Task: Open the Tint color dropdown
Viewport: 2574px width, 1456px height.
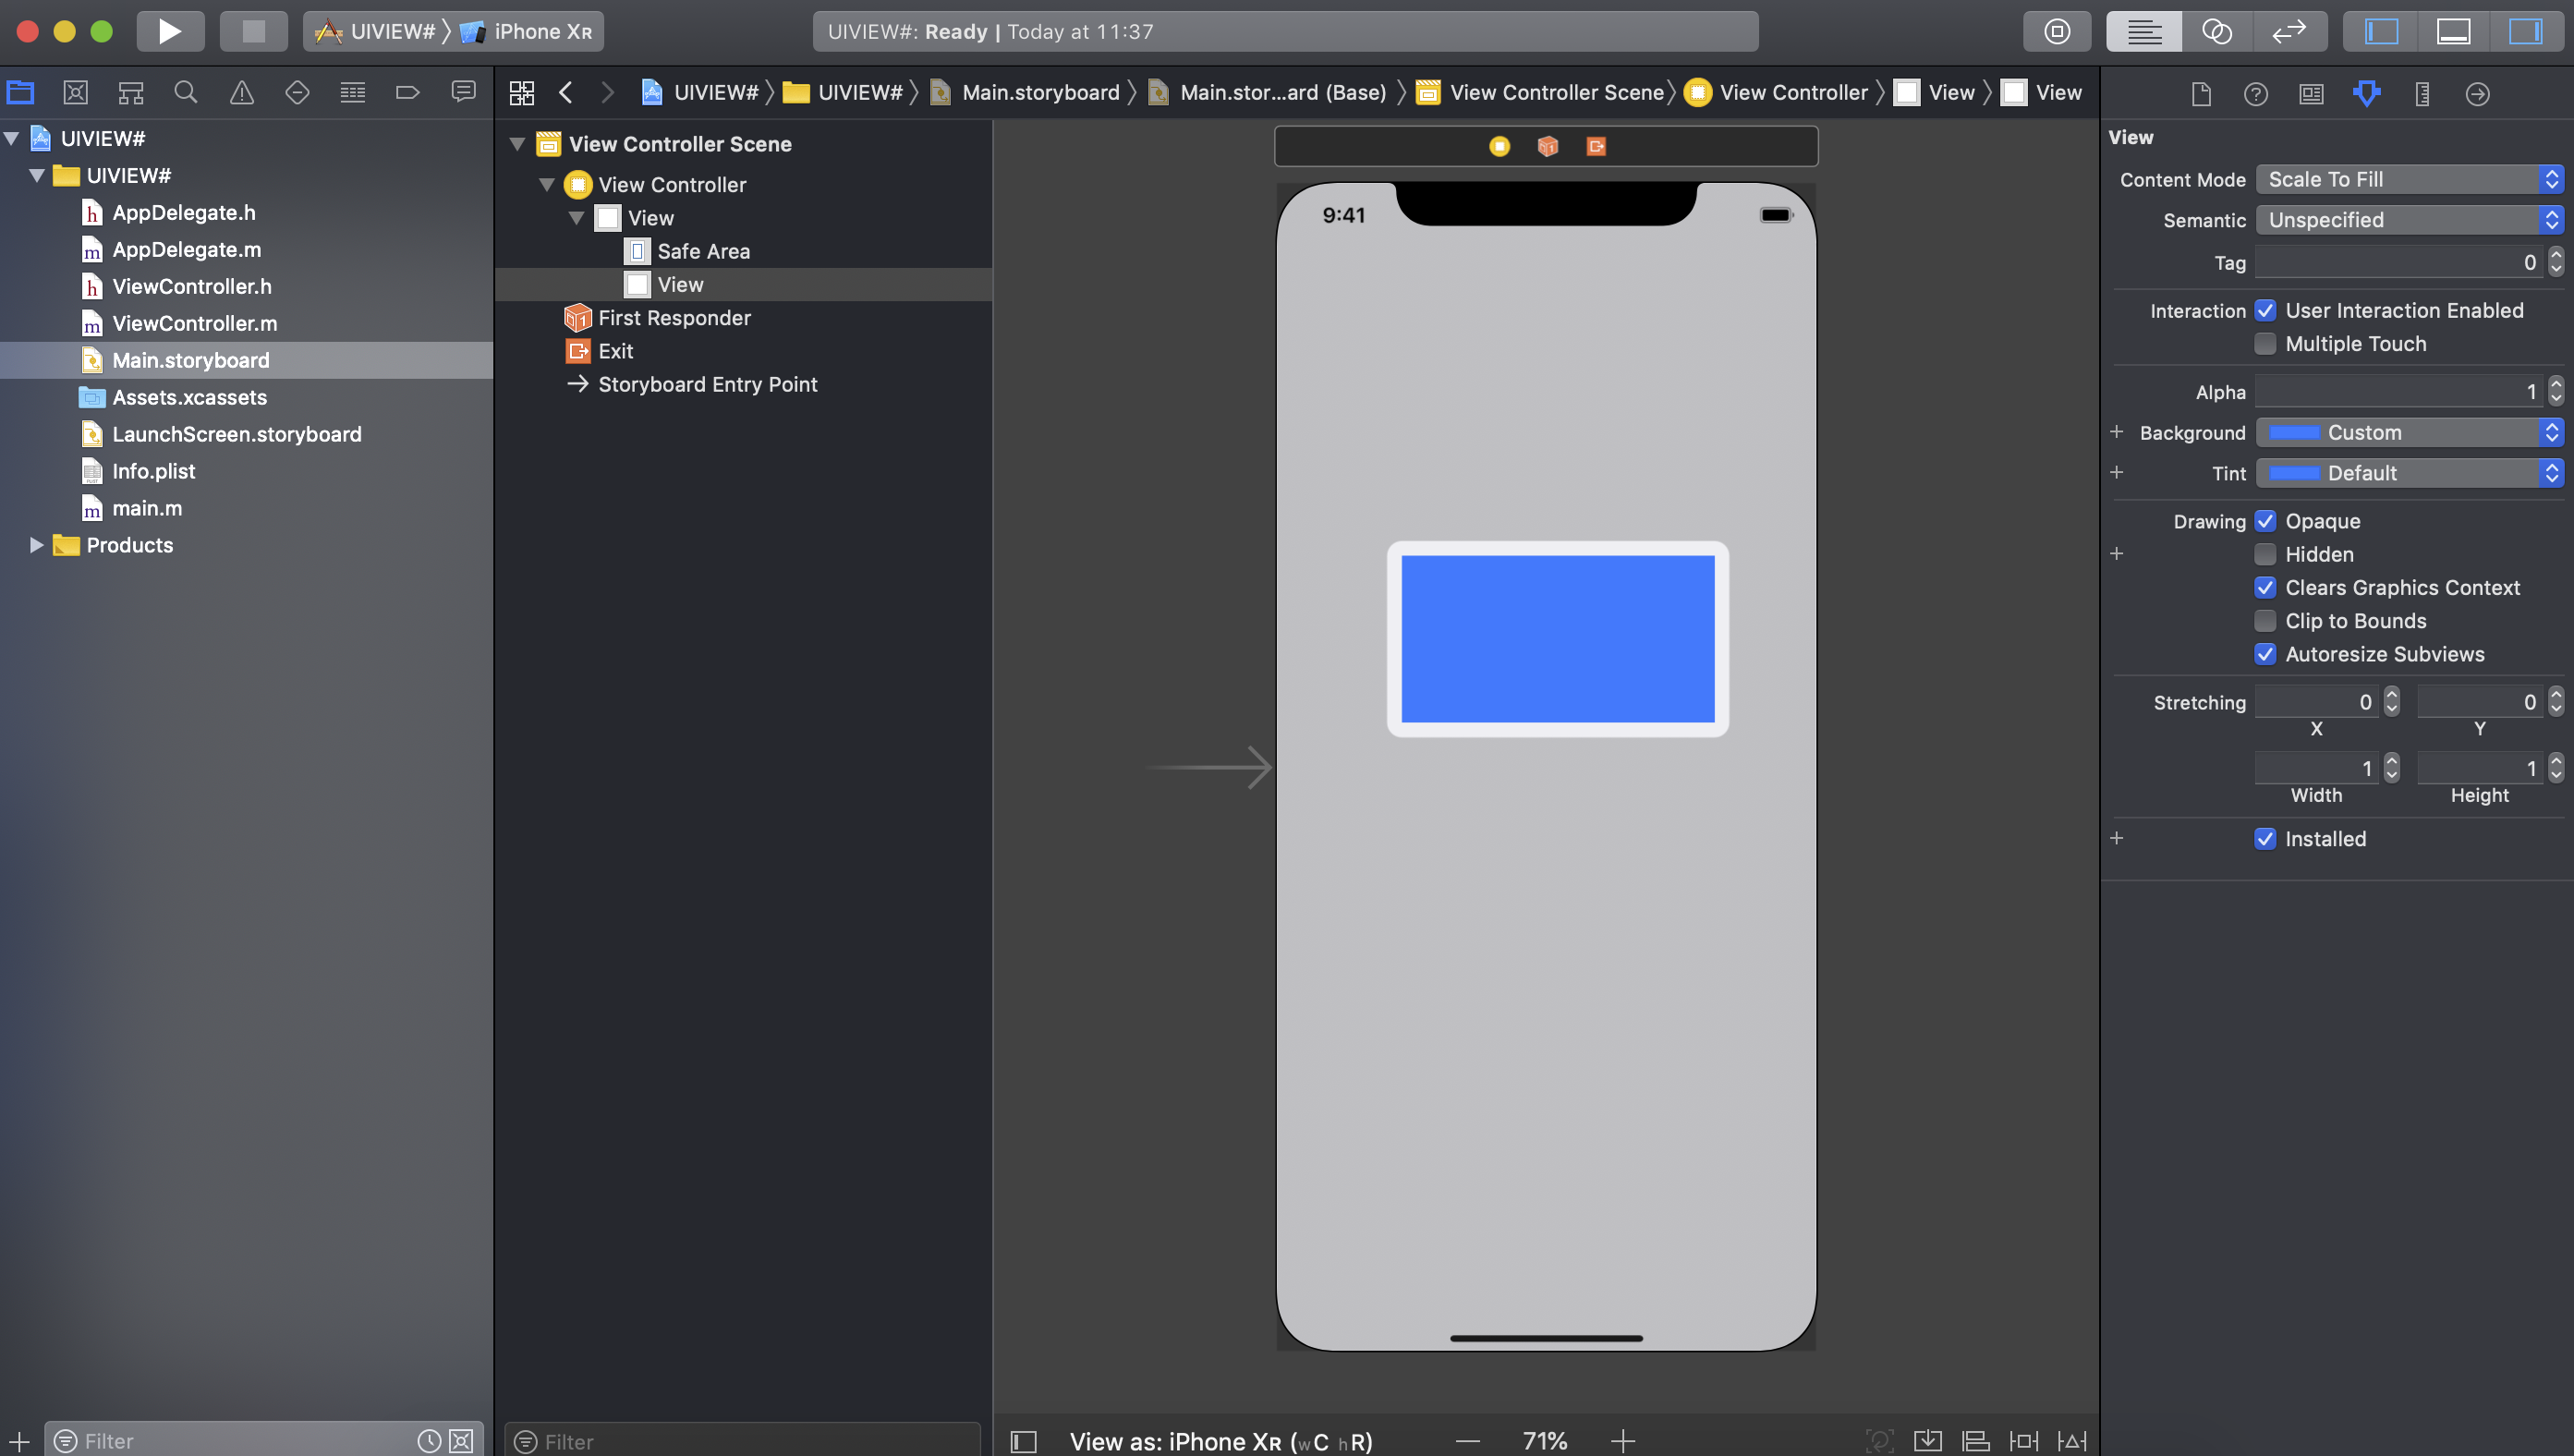Action: coord(2410,473)
